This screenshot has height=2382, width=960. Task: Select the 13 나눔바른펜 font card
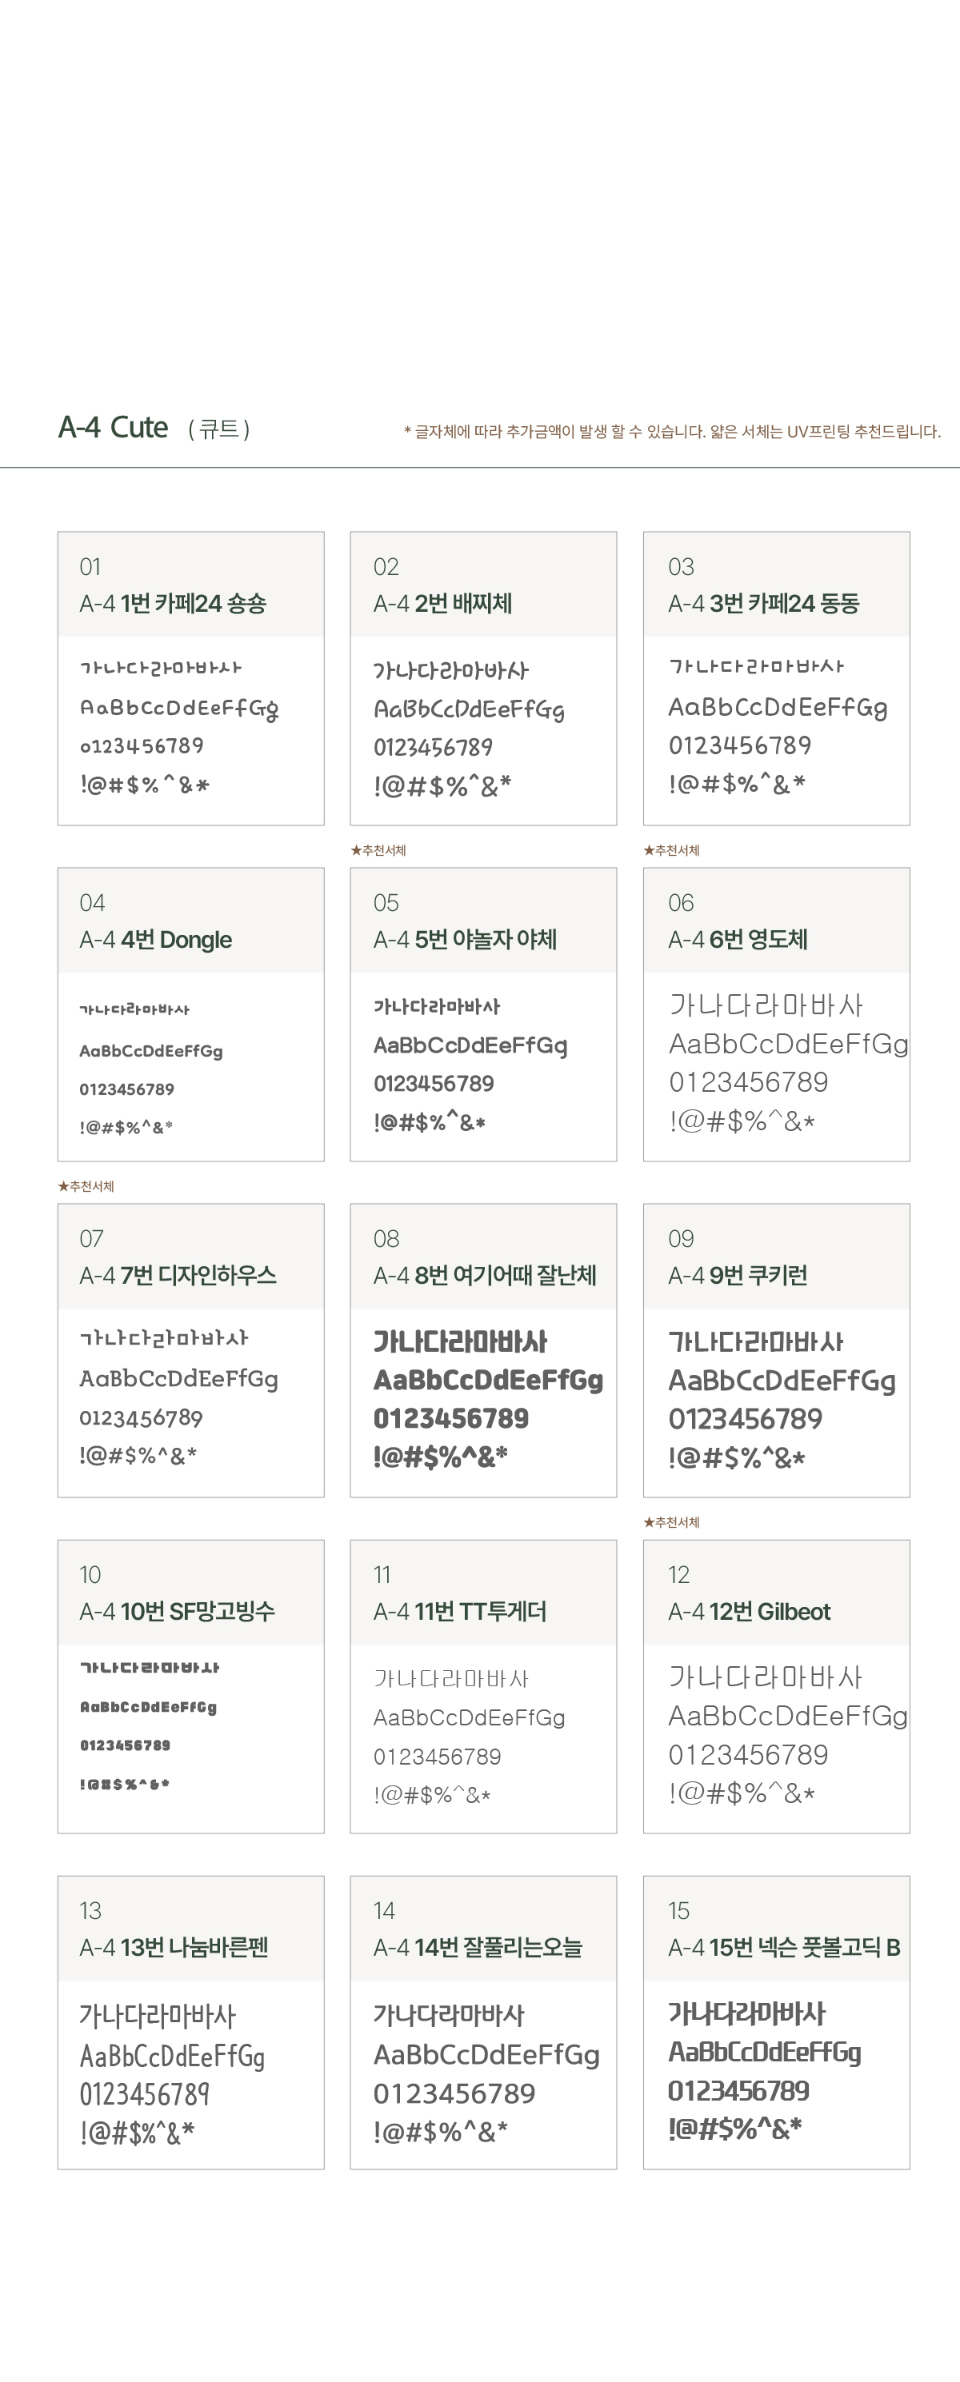click(x=190, y=2022)
